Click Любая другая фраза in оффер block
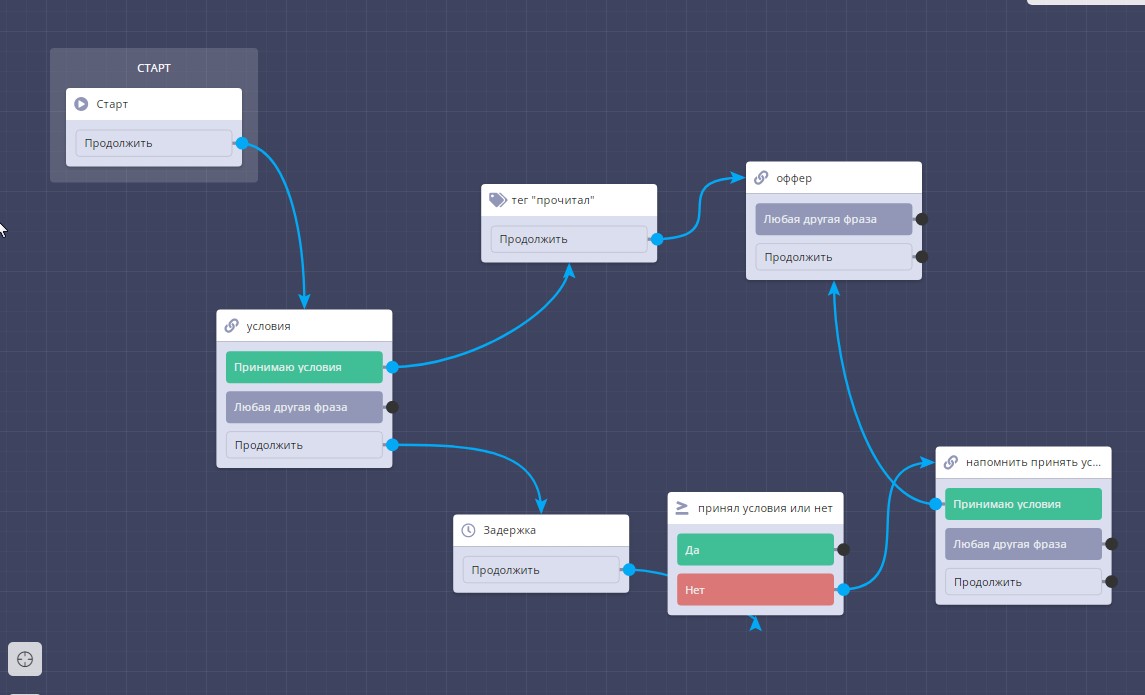Screen dimensions: 1145x695 point(833,219)
